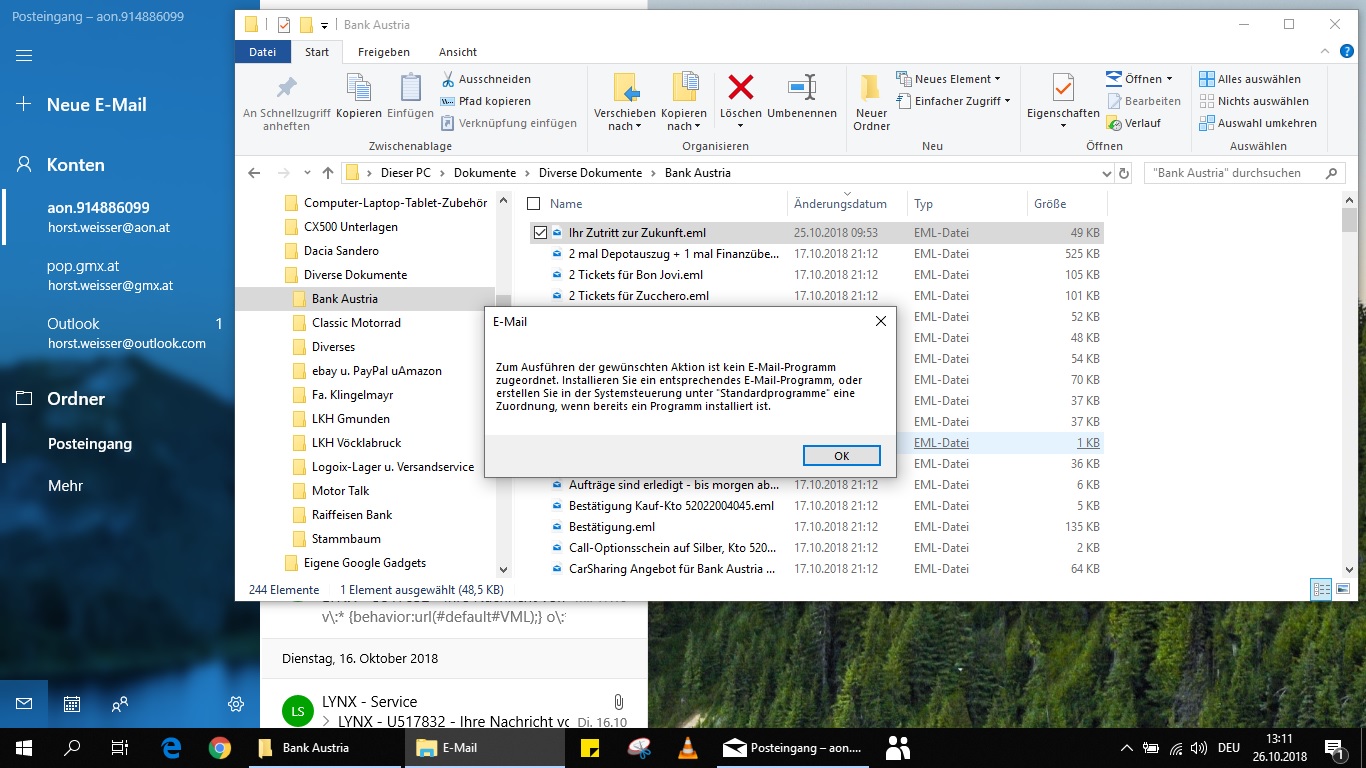Open recent locations dropdown arrow
This screenshot has width=1366, height=768.
coord(308,173)
